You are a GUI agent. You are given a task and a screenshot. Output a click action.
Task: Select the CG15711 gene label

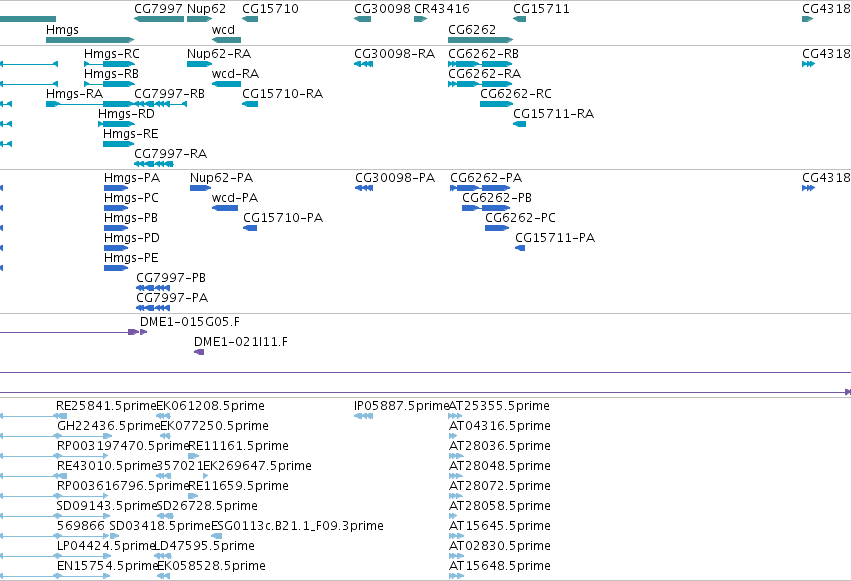click(541, 9)
